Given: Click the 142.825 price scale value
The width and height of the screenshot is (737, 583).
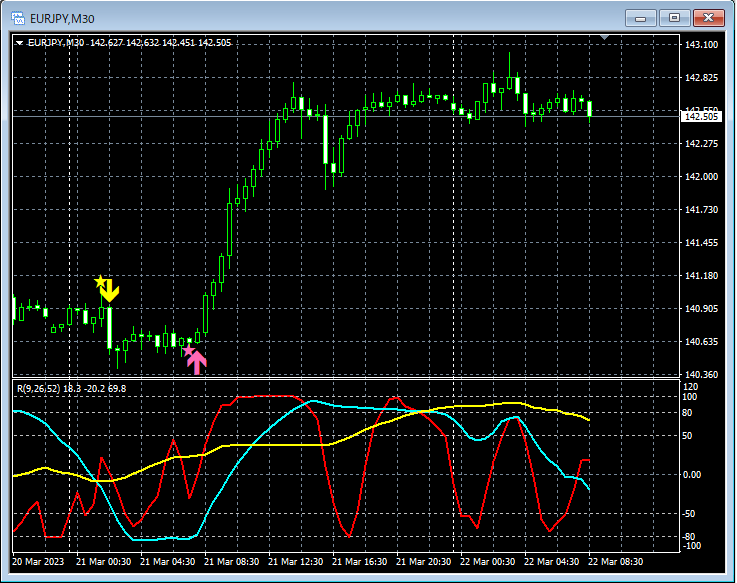Looking at the screenshot, I should pos(701,78).
